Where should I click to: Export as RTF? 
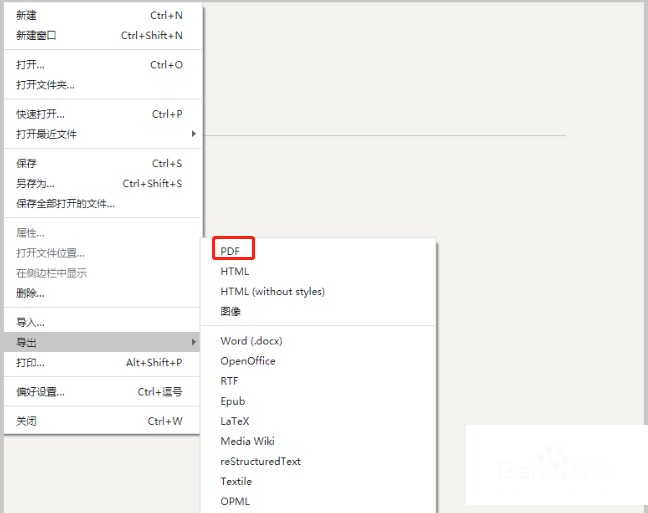[318, 381]
